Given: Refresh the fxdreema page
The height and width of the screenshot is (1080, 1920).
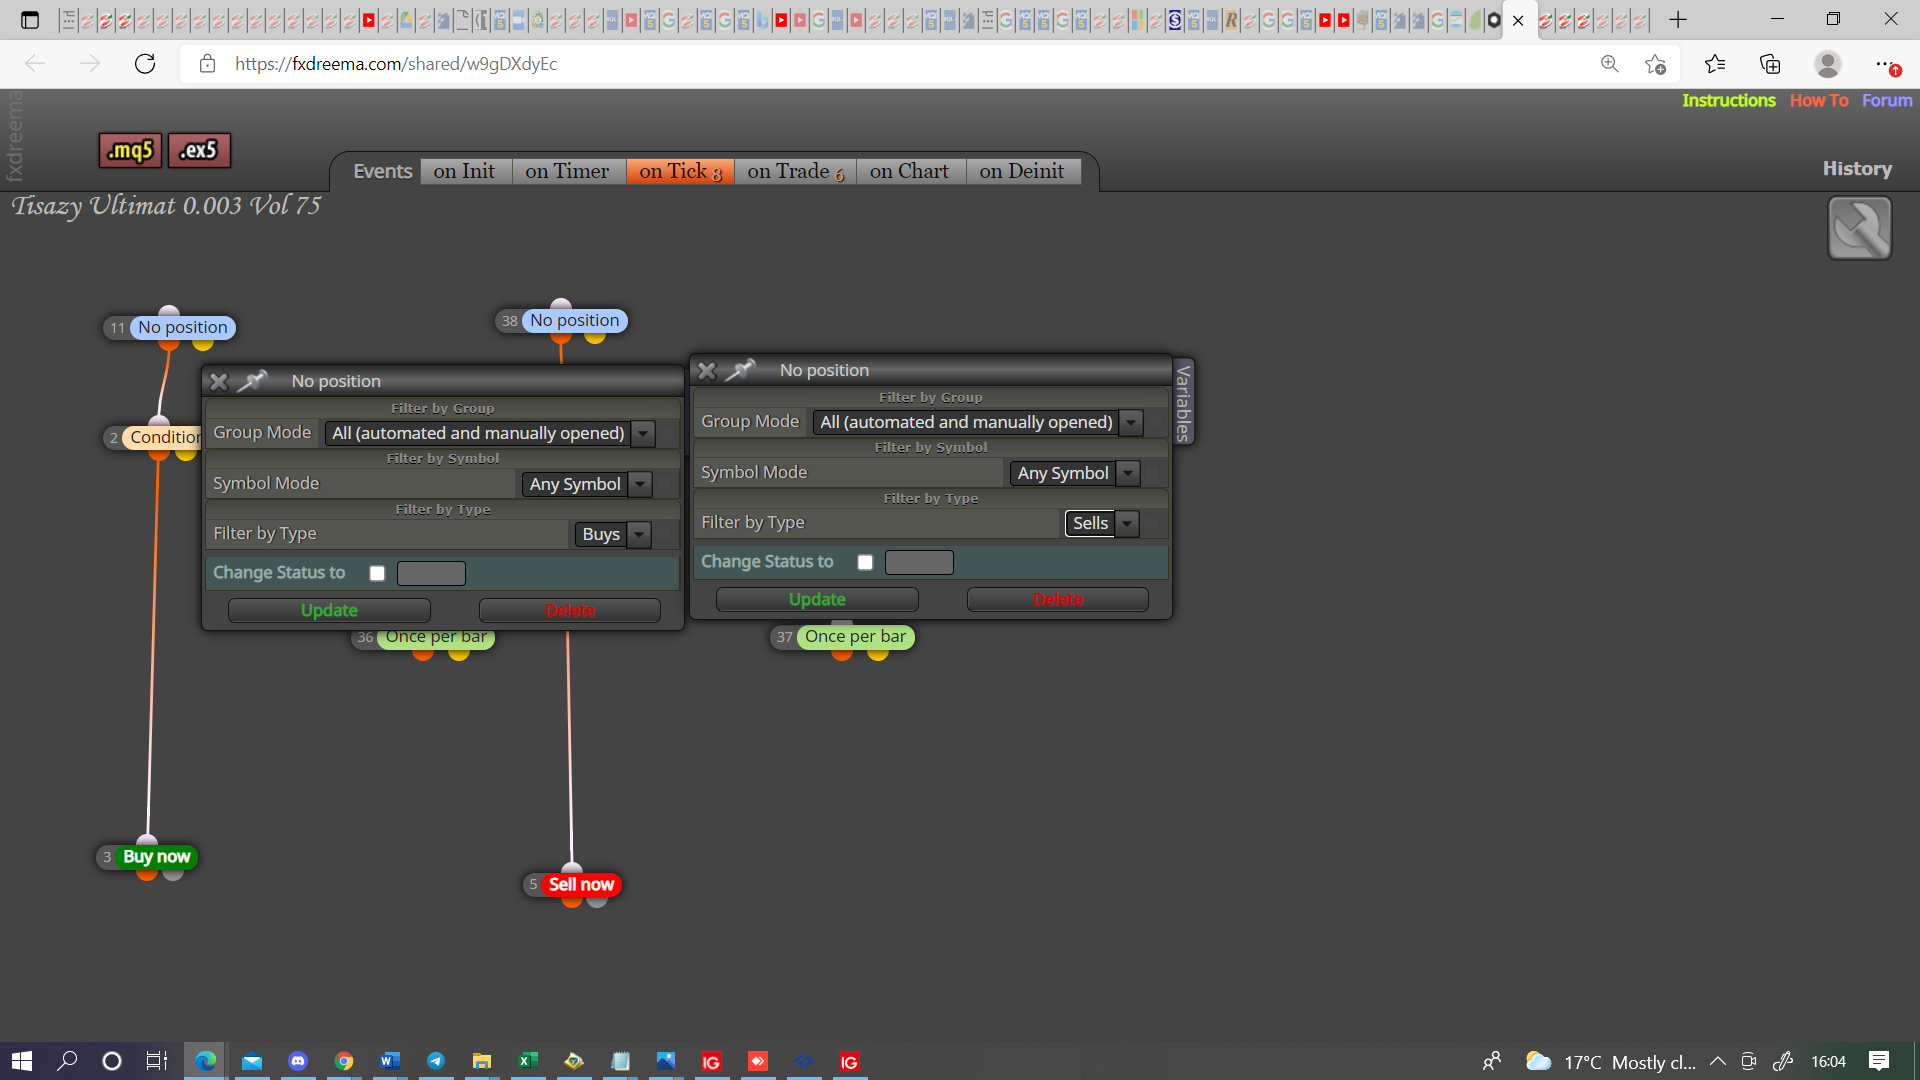Looking at the screenshot, I should pos(145,64).
